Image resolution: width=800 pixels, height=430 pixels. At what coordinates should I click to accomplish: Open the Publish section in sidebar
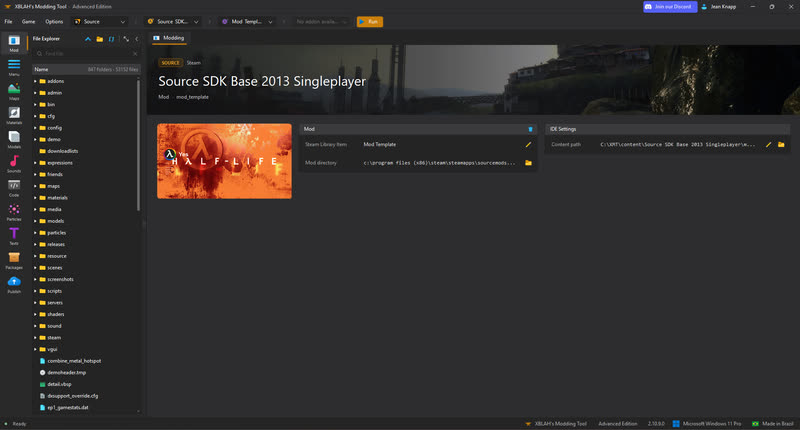click(14, 284)
